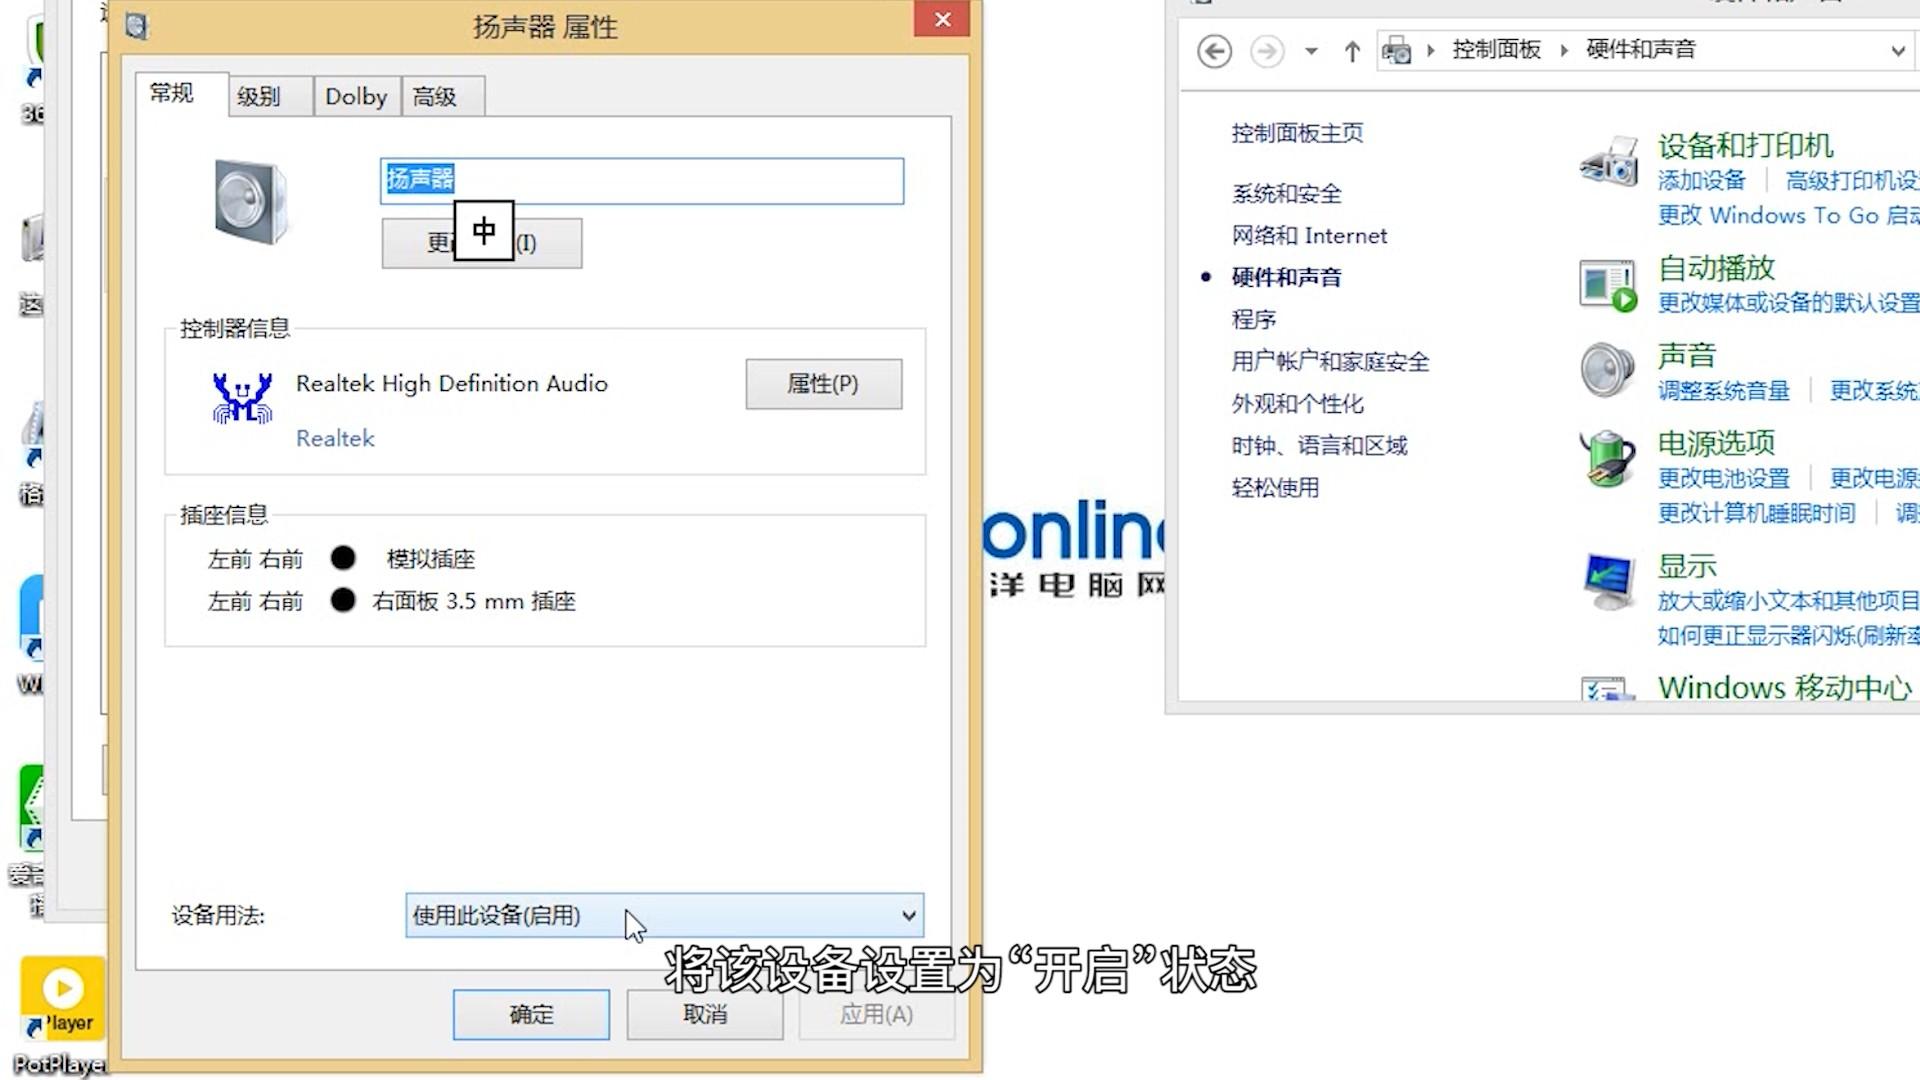Open Power Options battery icon

(1607, 458)
